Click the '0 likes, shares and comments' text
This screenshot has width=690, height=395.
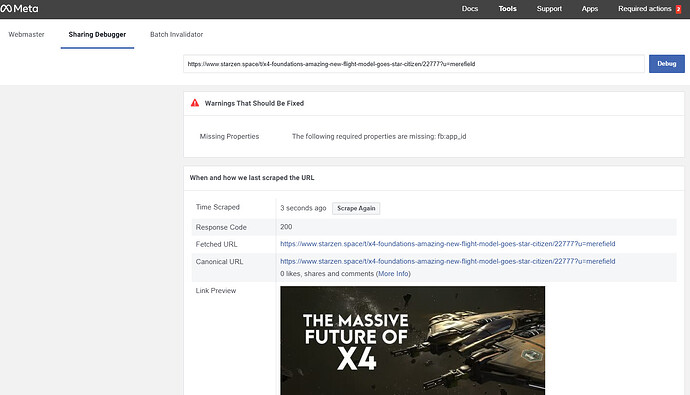click(x=327, y=274)
